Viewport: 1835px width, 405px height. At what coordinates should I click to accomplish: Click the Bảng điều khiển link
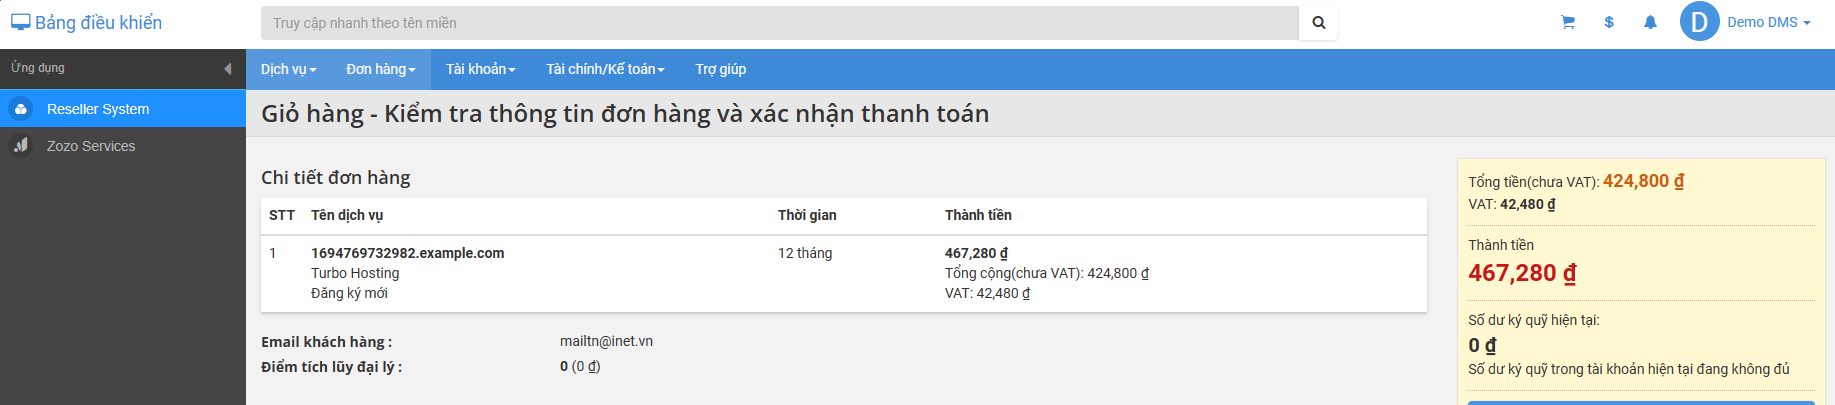point(98,22)
